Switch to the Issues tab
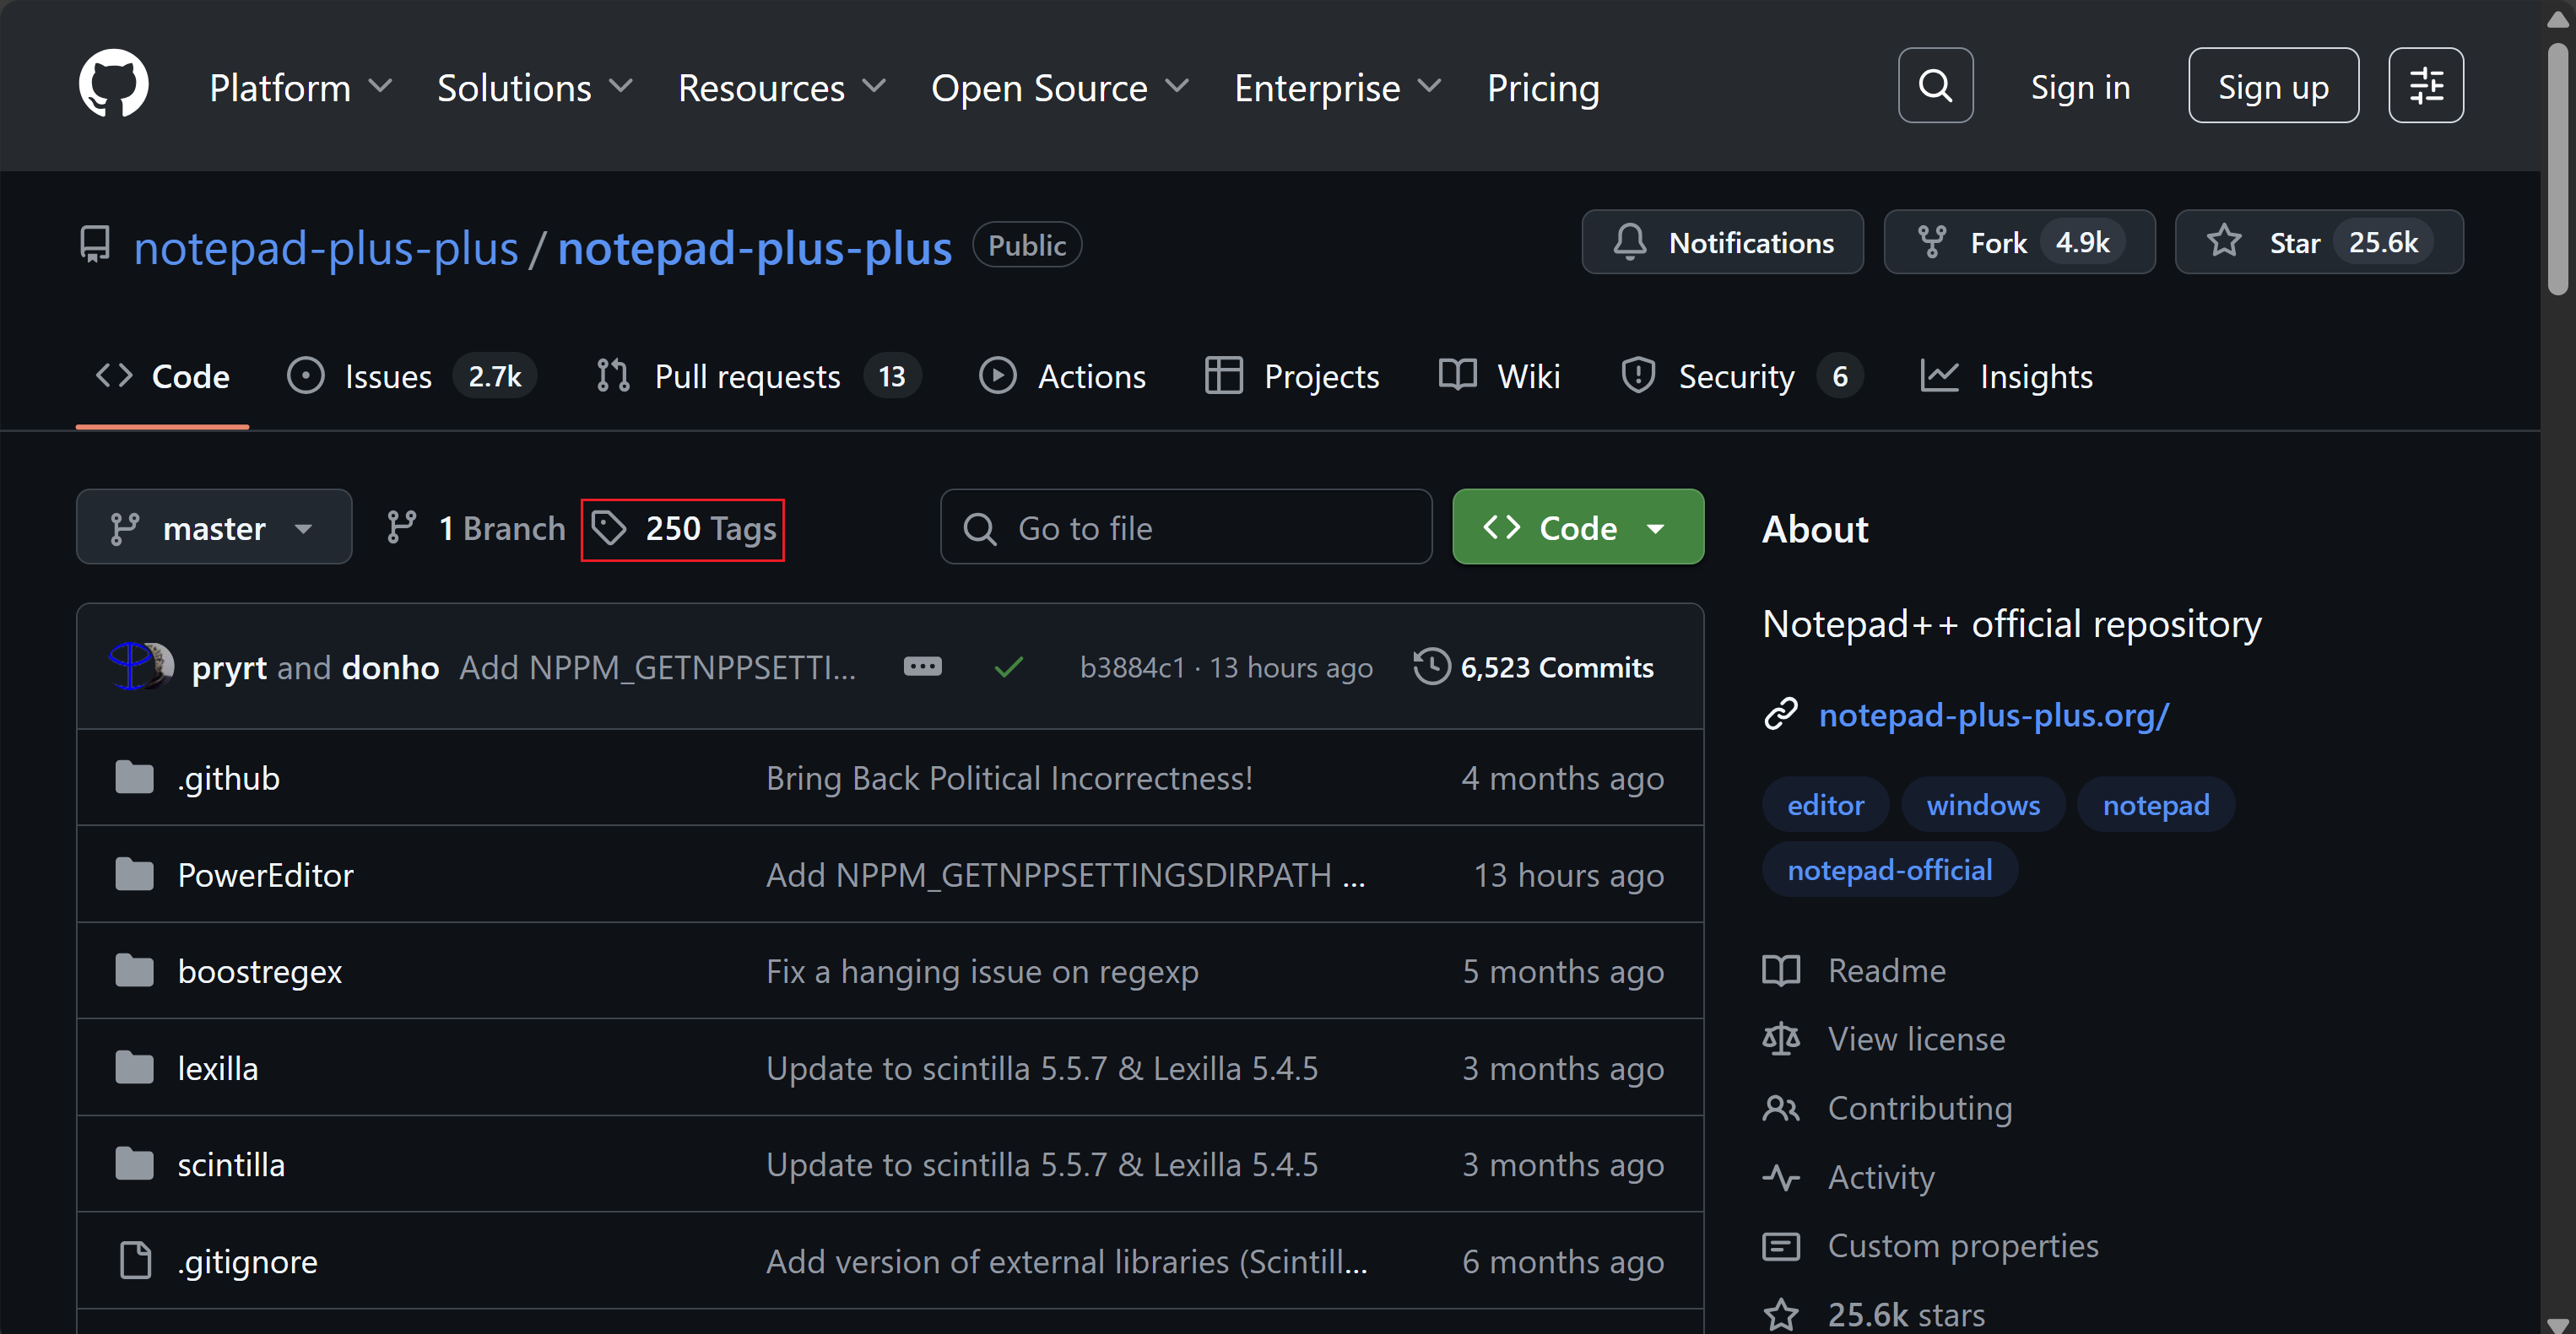 click(x=411, y=376)
